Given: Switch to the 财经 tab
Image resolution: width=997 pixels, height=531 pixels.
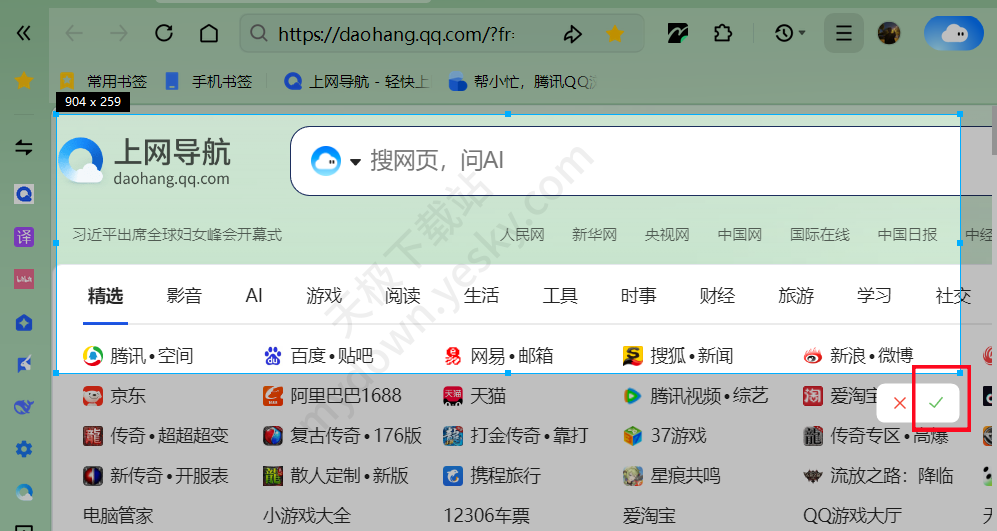Looking at the screenshot, I should pos(717,296).
